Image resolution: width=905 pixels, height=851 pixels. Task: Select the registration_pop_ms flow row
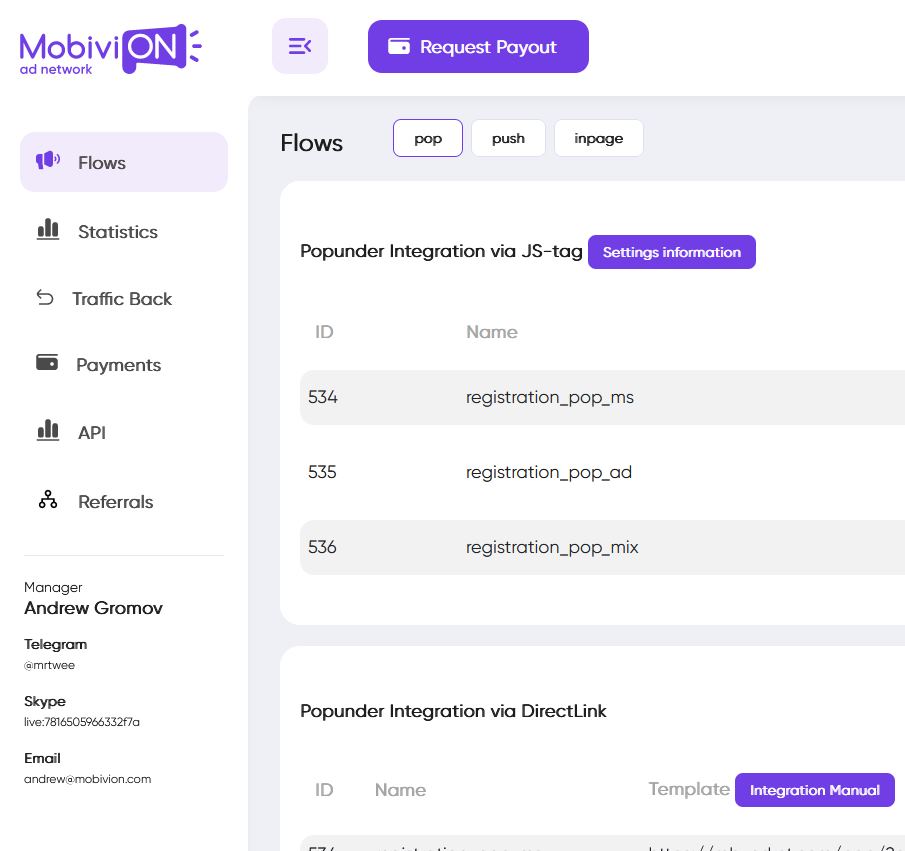550,397
